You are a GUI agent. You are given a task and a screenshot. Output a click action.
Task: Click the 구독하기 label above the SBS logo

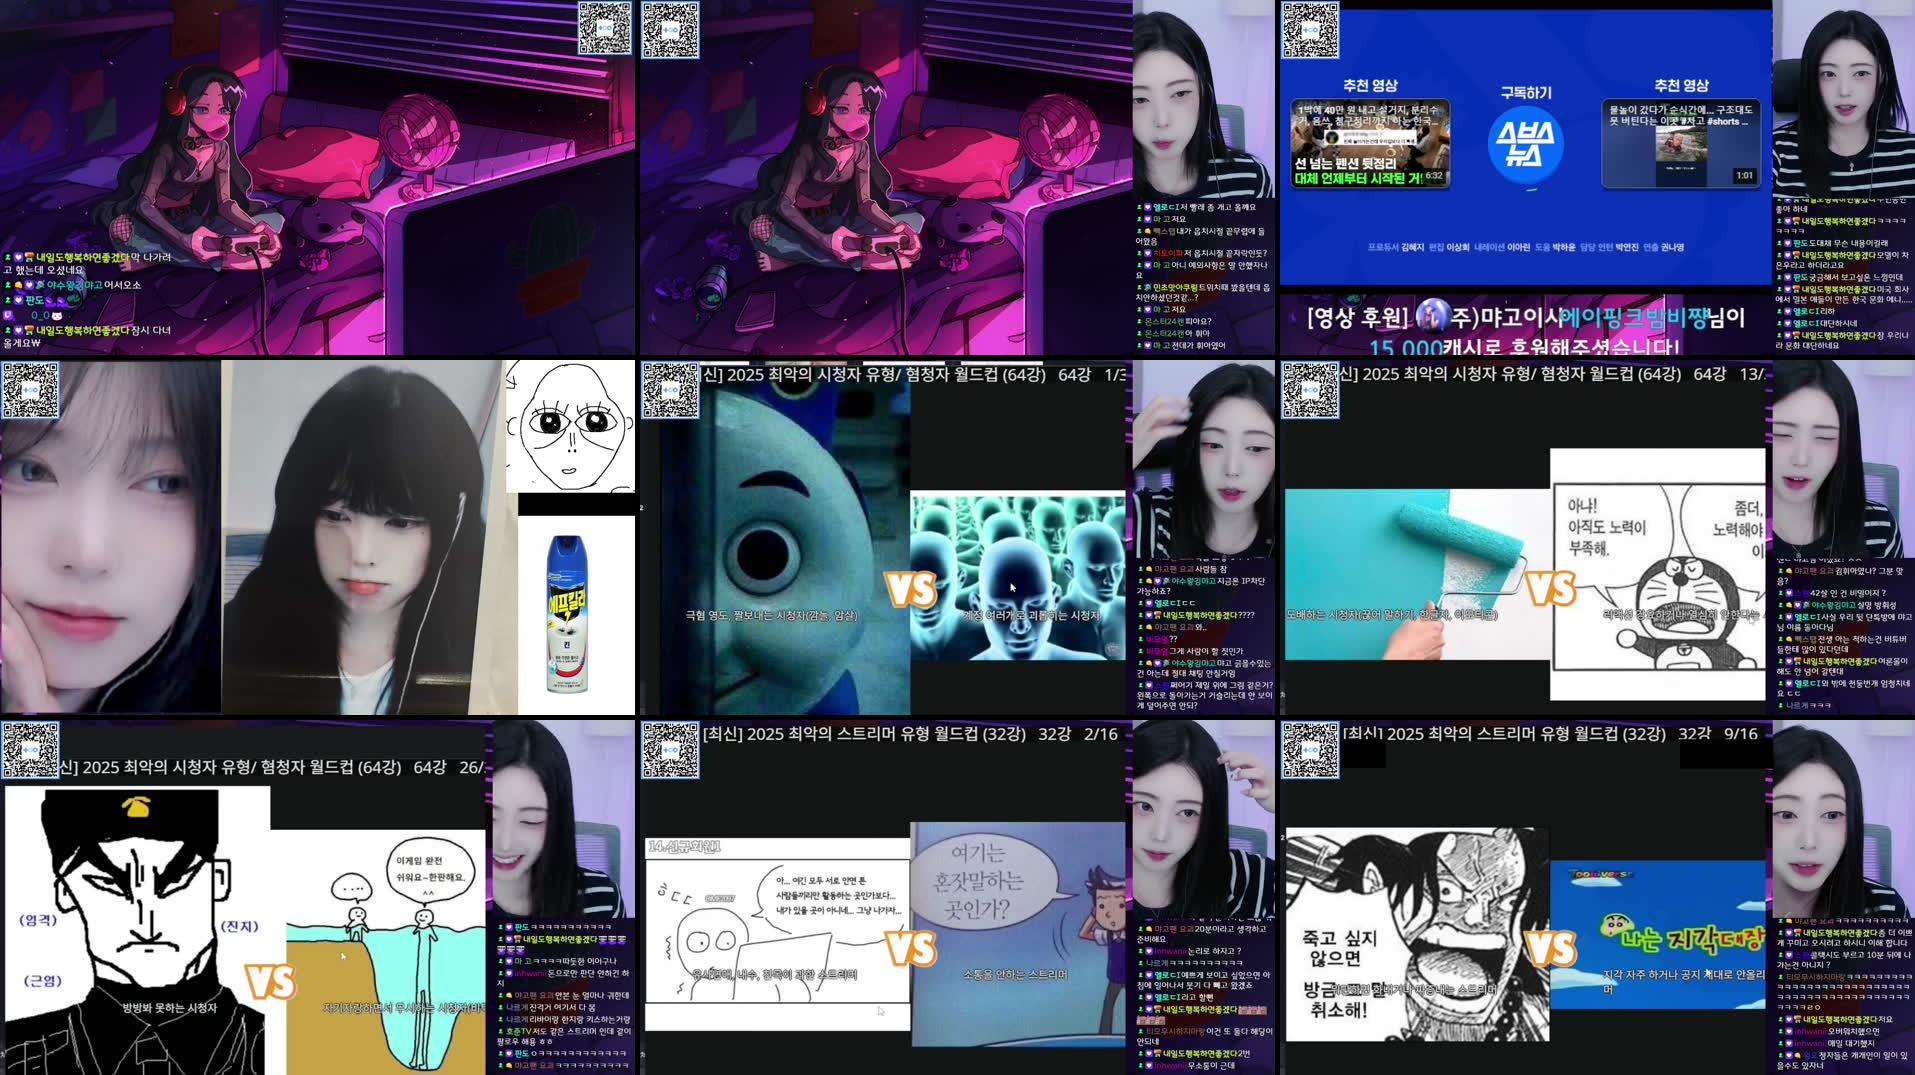1525,92
